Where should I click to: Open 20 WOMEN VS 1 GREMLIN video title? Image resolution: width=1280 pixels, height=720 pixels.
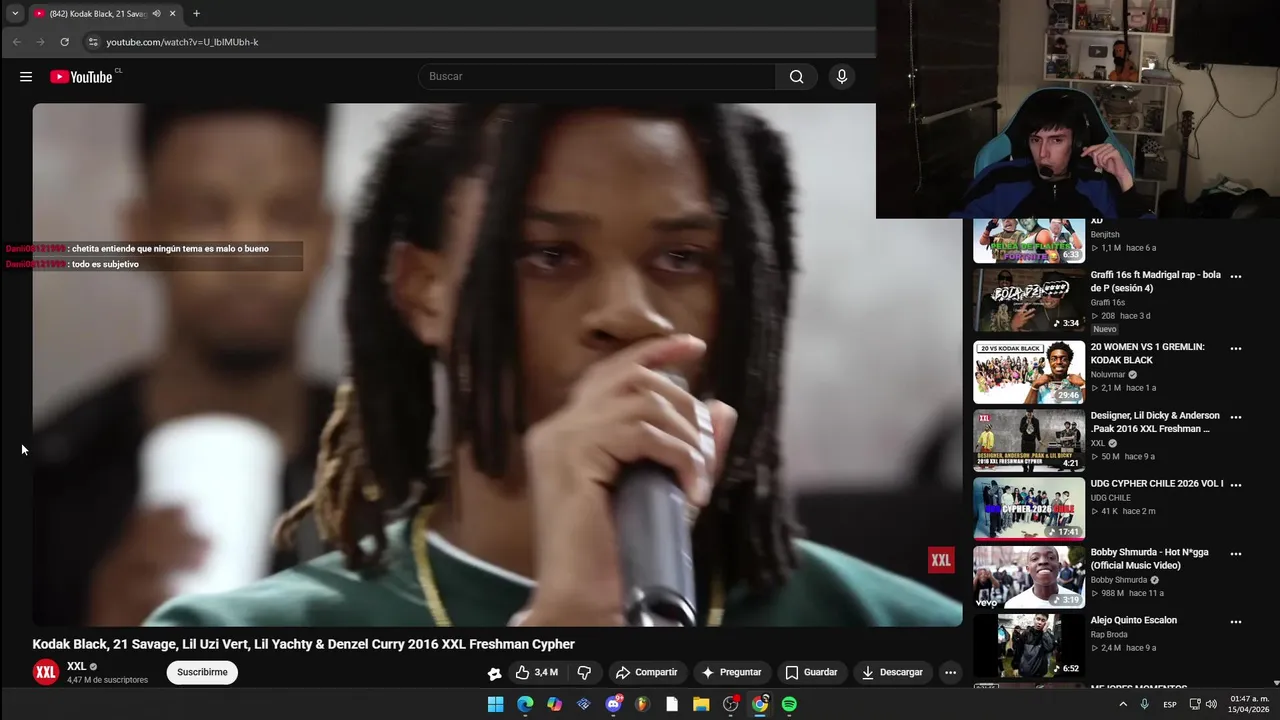click(x=1147, y=354)
